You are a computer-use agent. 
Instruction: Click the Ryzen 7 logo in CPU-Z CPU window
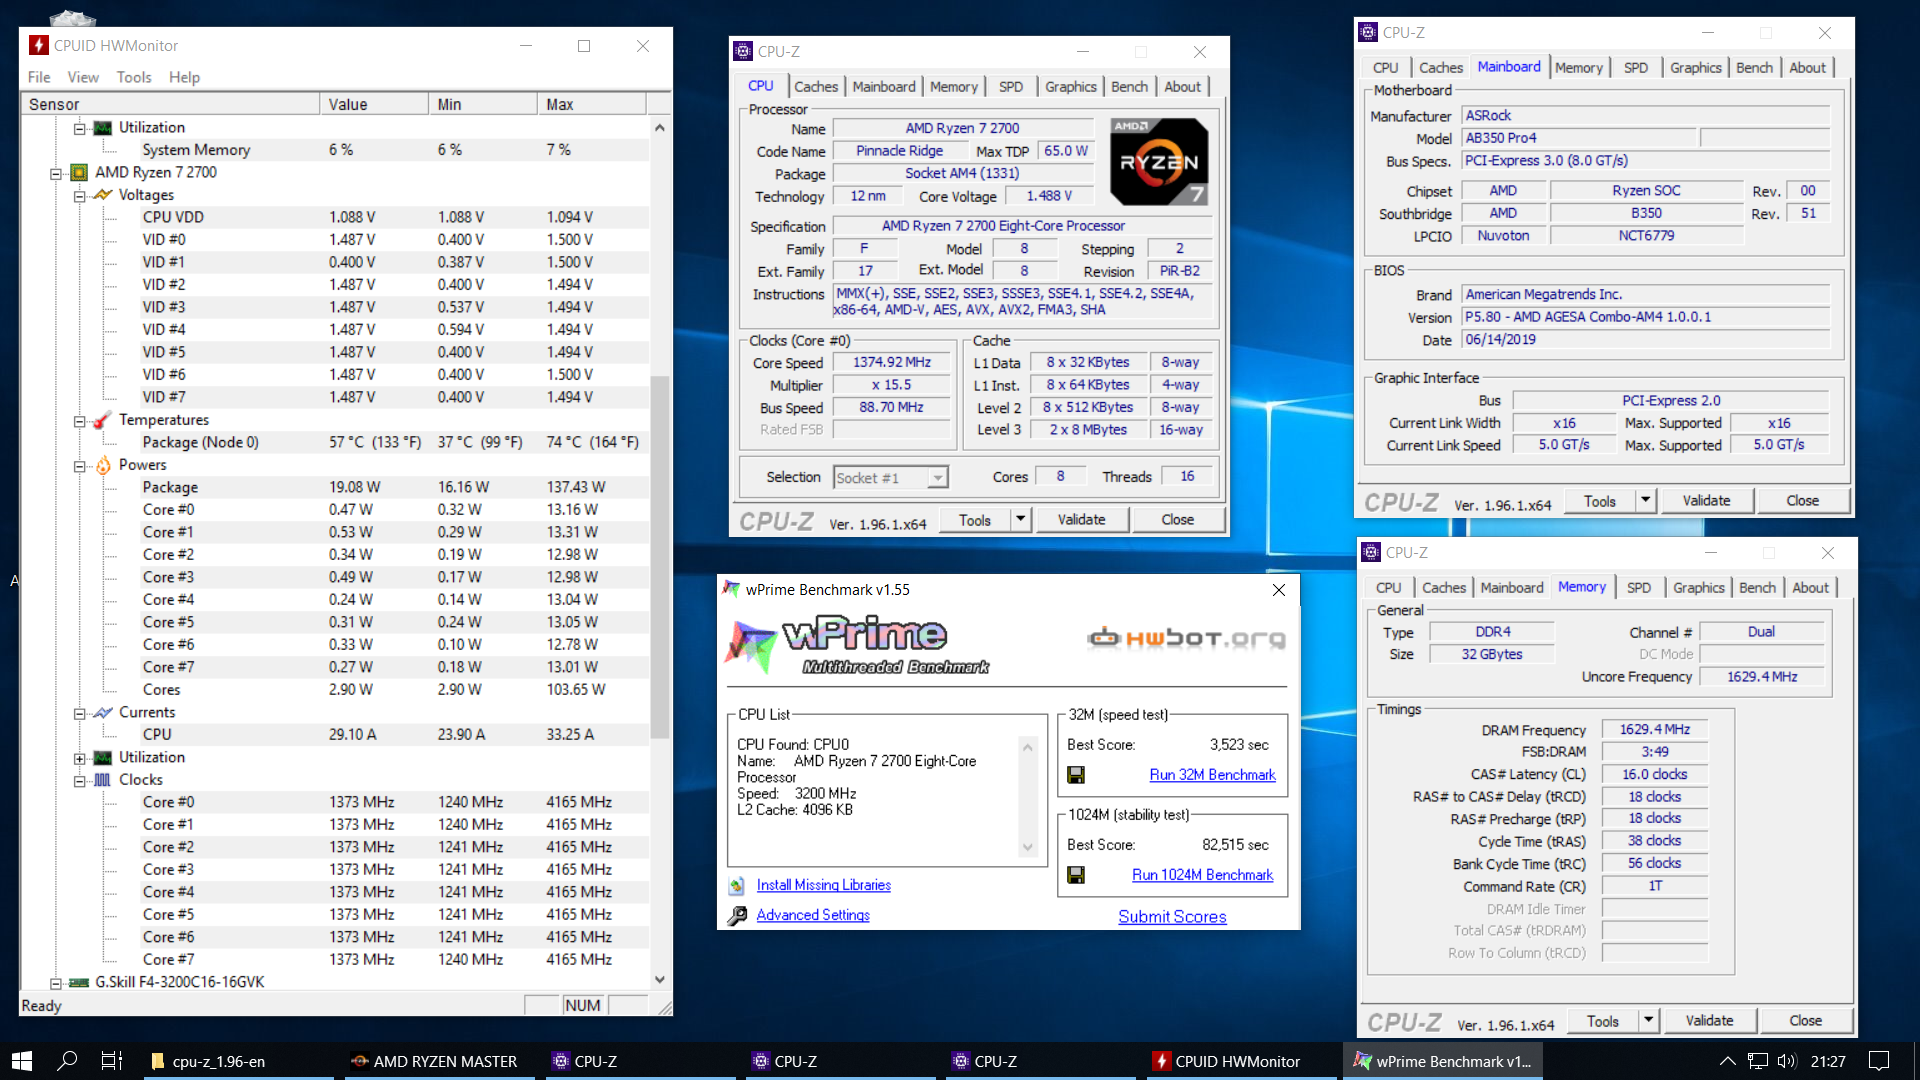(1160, 162)
